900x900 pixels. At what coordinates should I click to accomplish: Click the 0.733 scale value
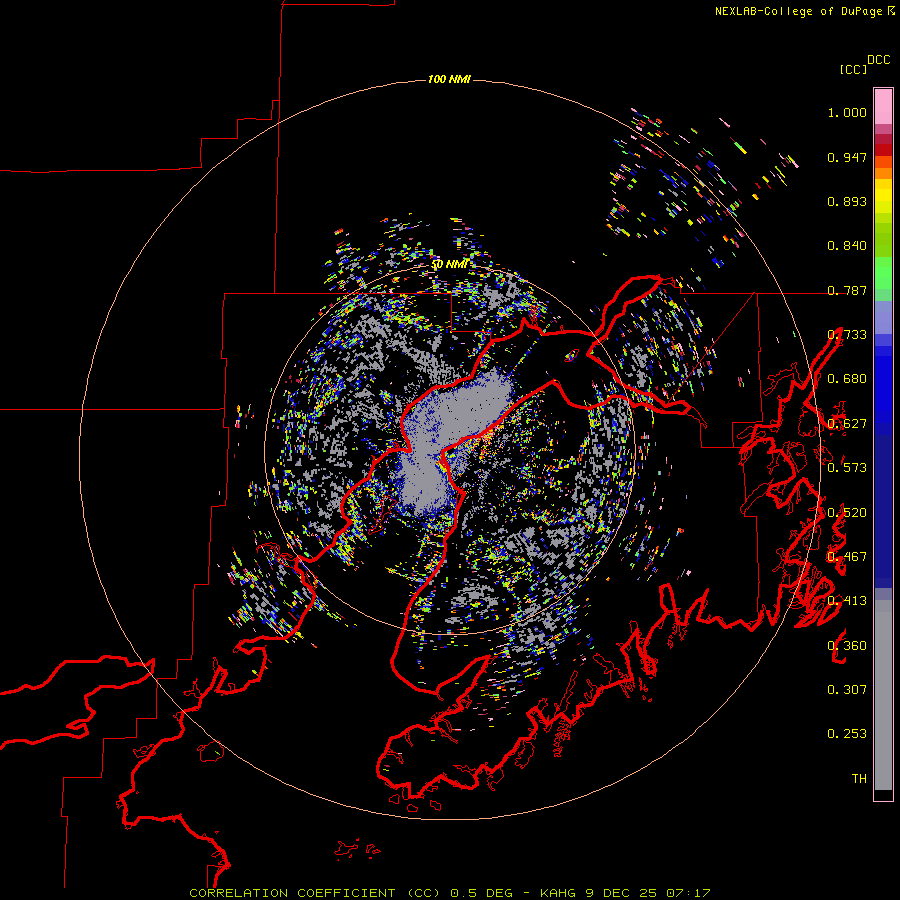pos(847,335)
